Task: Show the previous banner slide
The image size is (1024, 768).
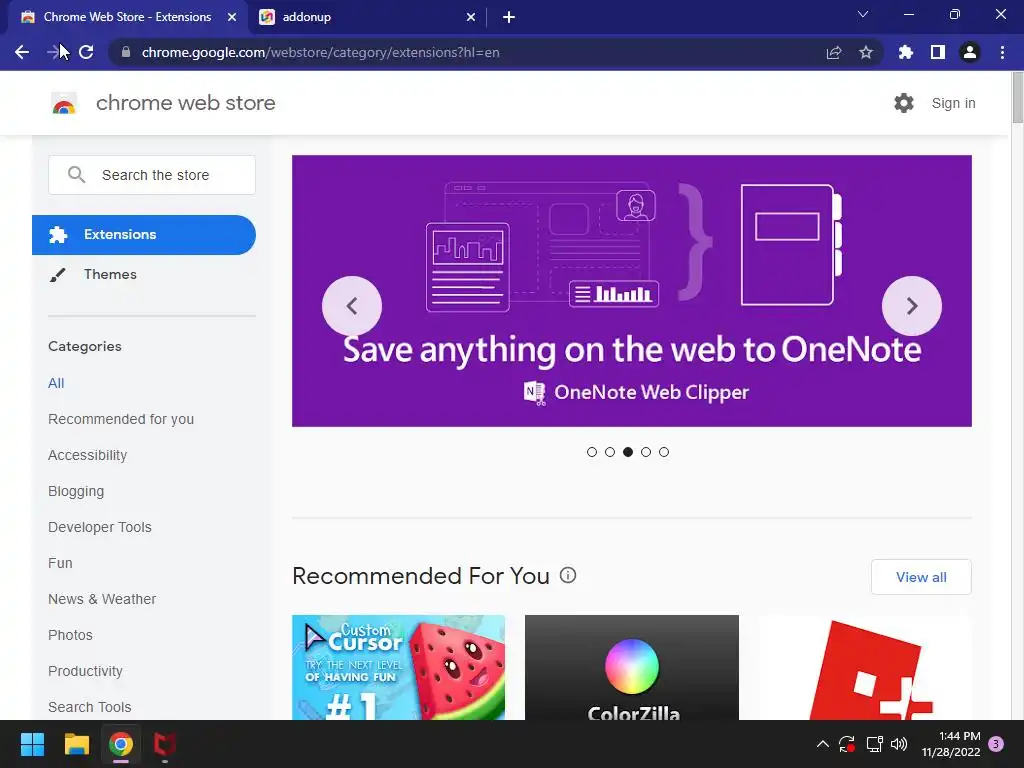Action: 352,306
